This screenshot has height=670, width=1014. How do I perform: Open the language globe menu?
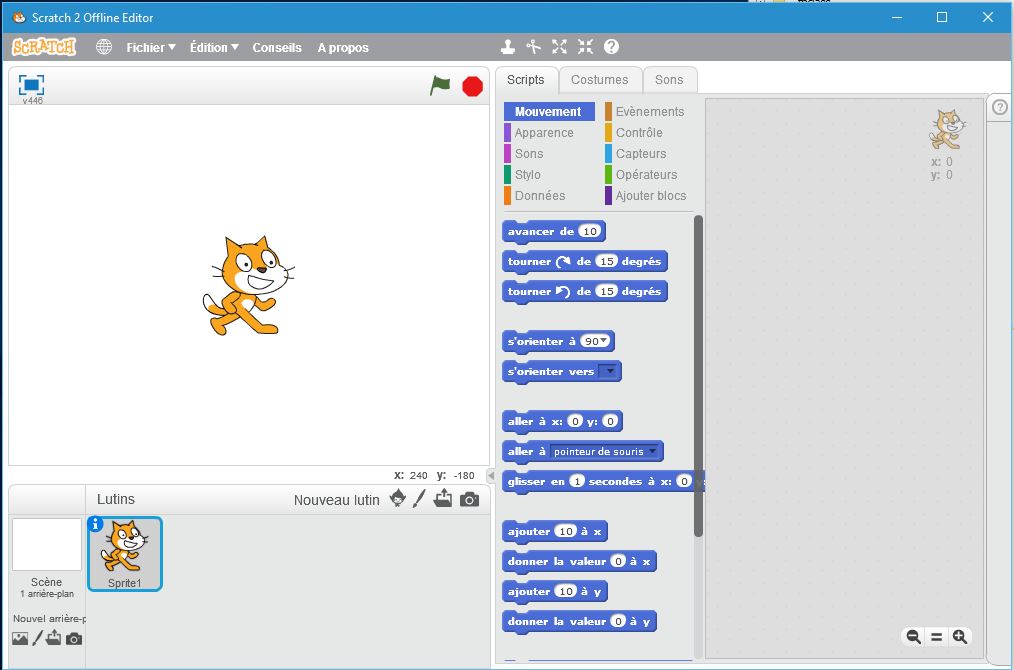(x=103, y=47)
